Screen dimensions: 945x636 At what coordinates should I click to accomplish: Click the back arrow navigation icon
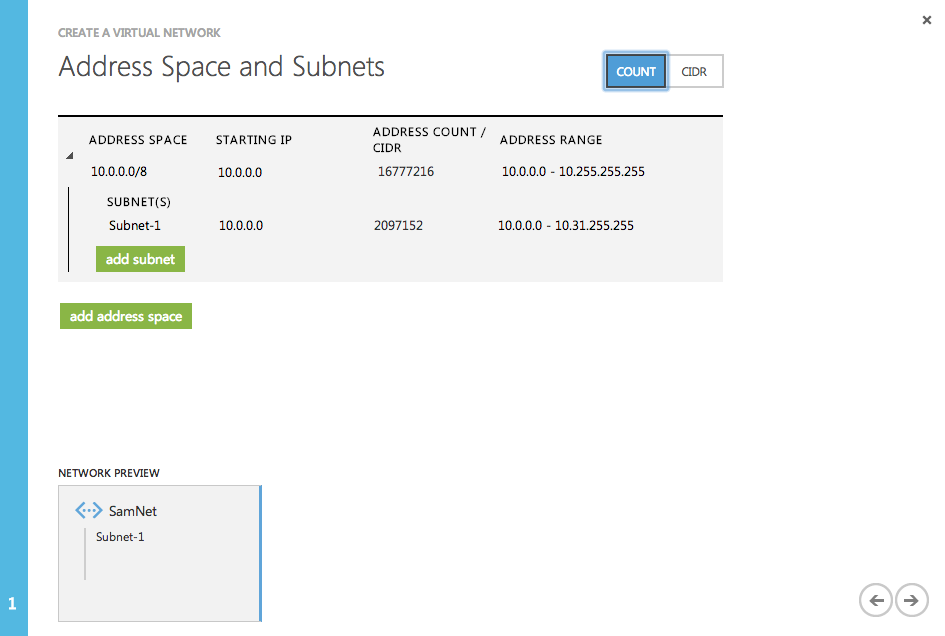pos(876,600)
